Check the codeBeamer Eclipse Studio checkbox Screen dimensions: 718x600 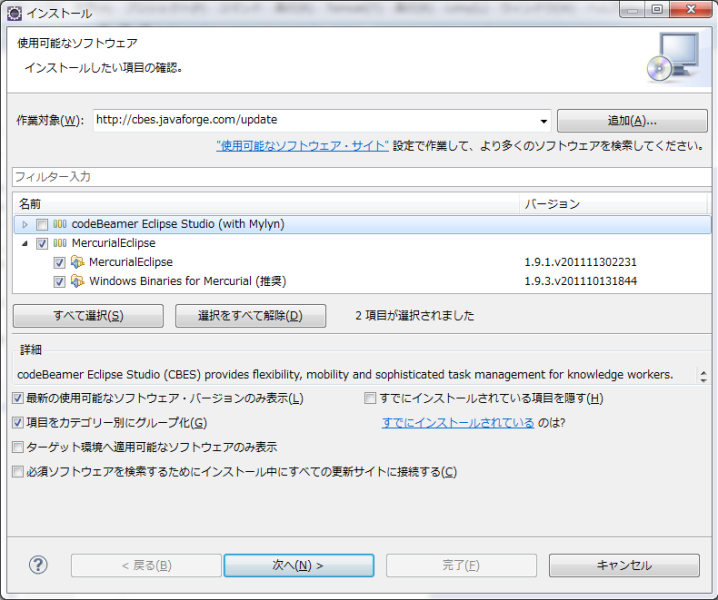pos(42,224)
